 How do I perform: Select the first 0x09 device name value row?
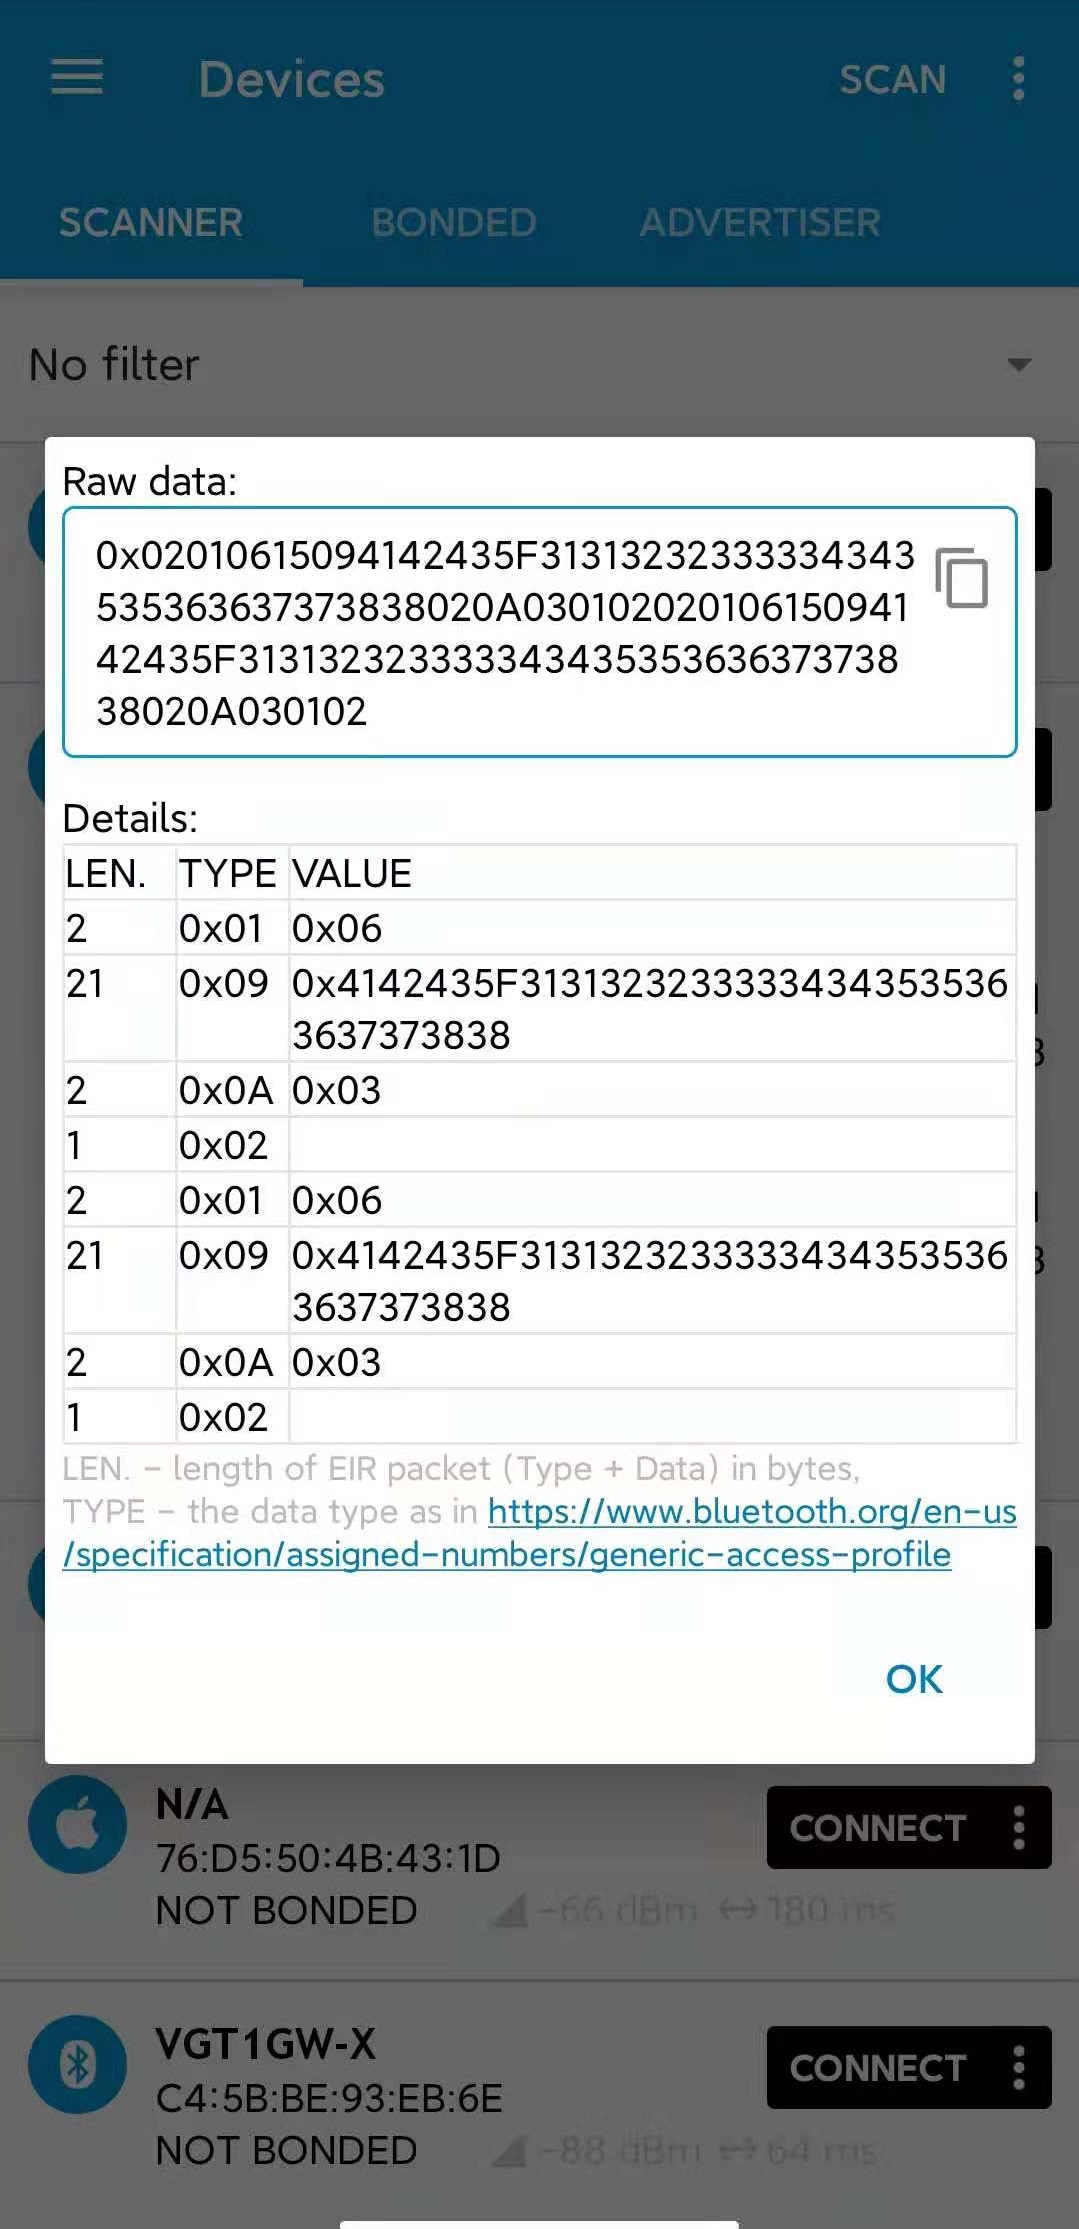[x=540, y=1008]
